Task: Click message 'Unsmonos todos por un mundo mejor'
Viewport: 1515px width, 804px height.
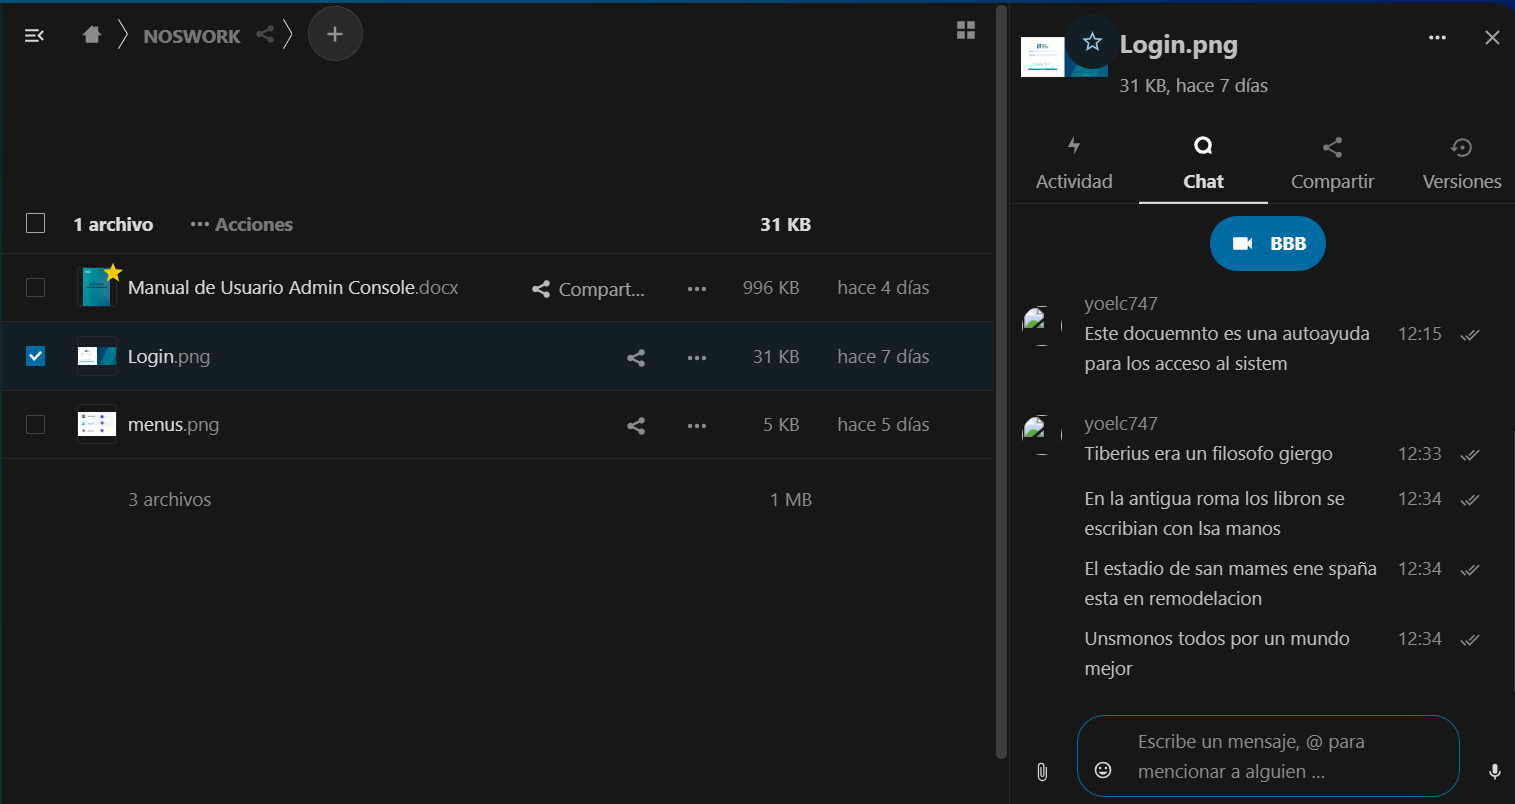Action: [x=1217, y=653]
